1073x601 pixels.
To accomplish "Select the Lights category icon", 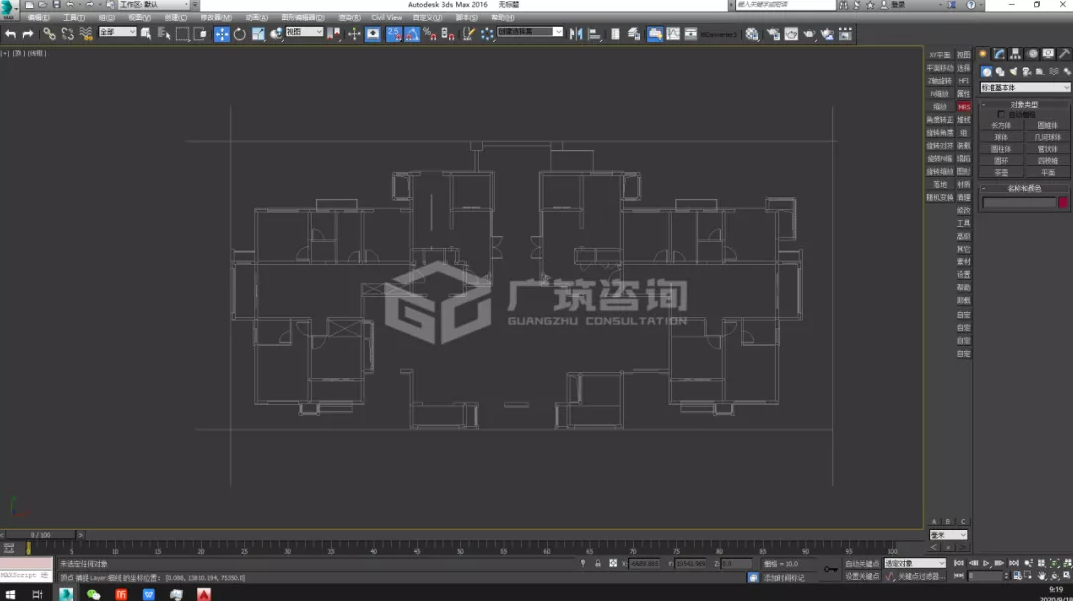I will tap(1013, 71).
